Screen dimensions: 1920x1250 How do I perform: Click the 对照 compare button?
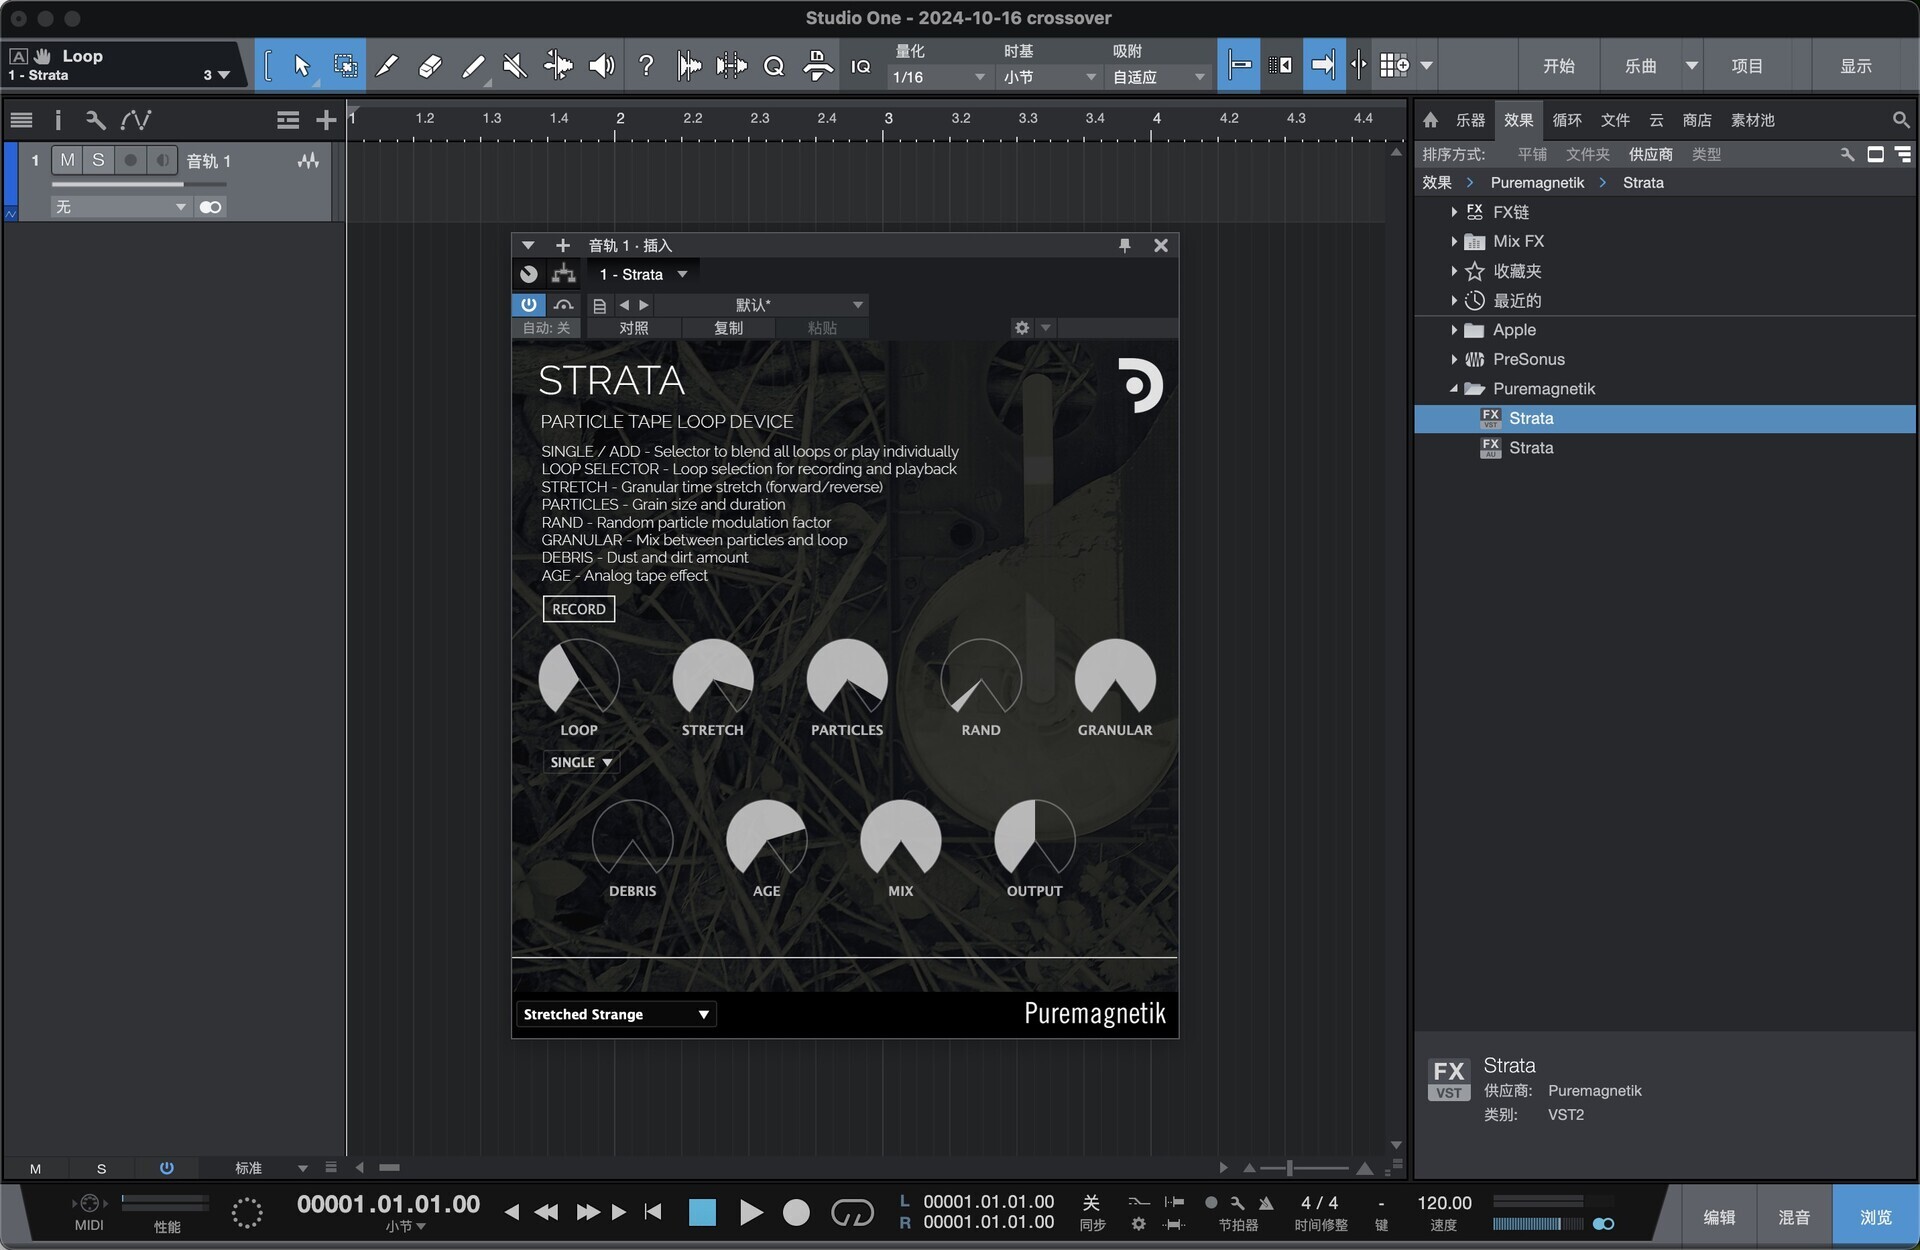click(633, 328)
